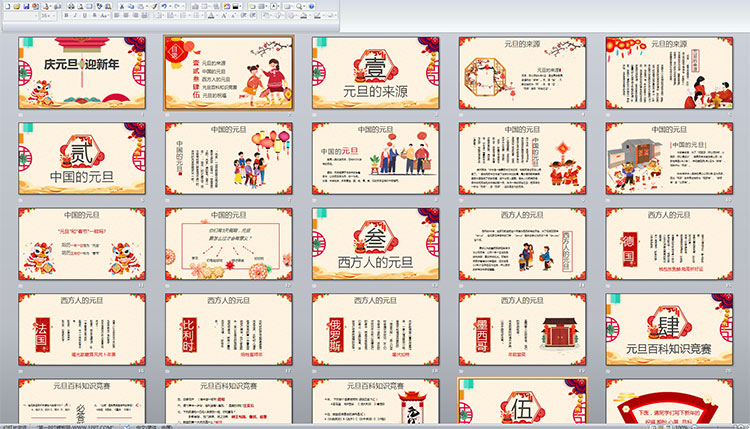
Task: Decrease font size with smaller A icon
Action: point(233,15)
